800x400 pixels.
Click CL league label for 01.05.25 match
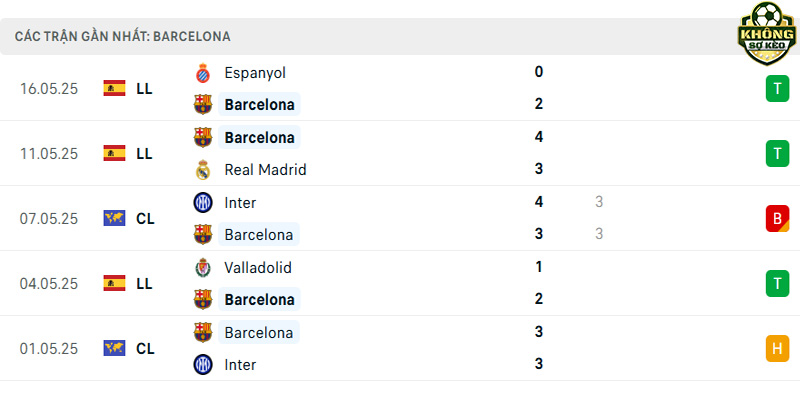[x=145, y=348]
